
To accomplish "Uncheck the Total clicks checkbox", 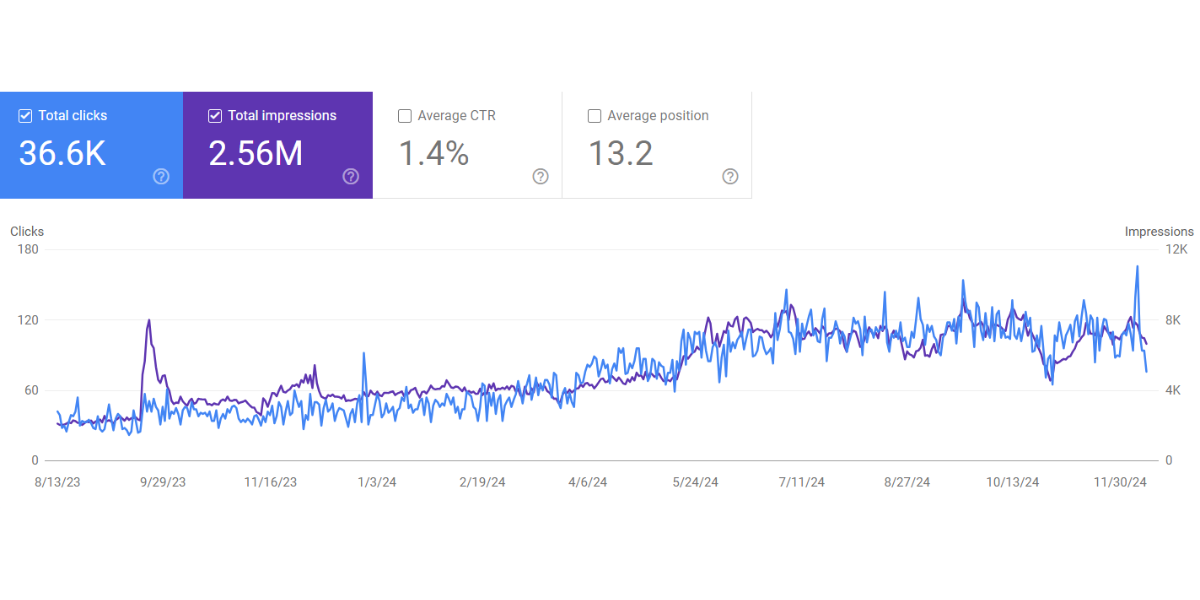I will pos(25,116).
